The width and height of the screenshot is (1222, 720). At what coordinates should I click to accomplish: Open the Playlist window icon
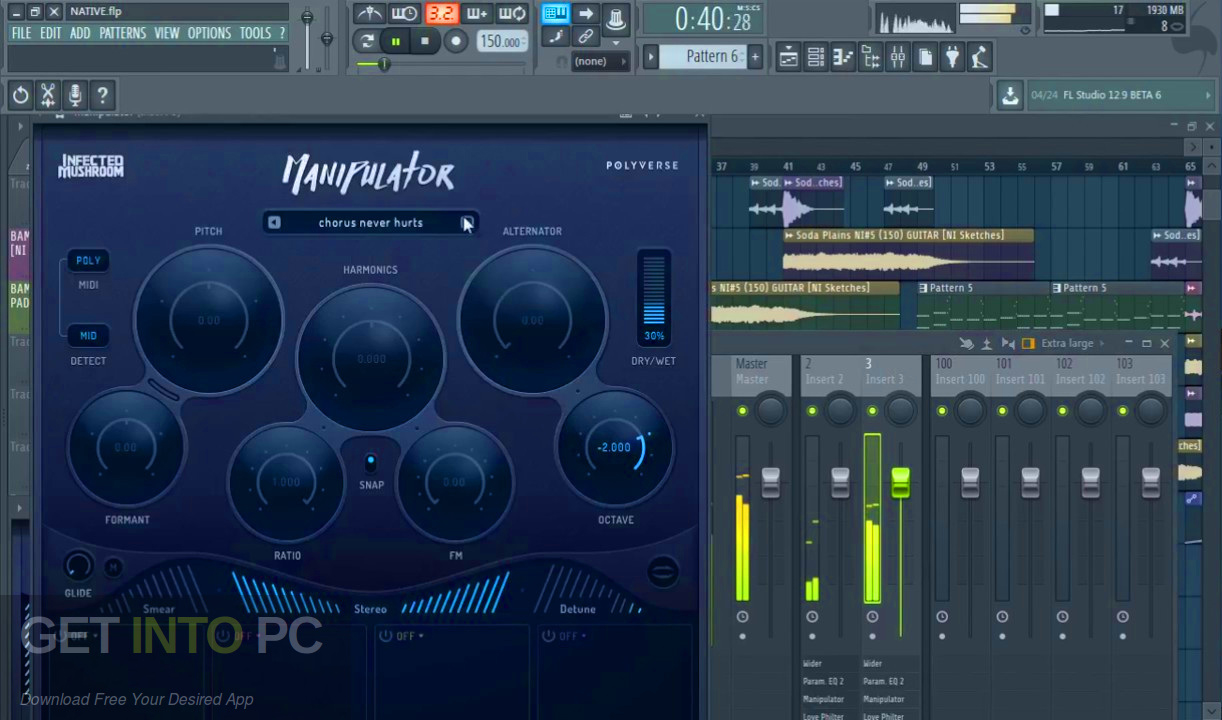click(789, 58)
